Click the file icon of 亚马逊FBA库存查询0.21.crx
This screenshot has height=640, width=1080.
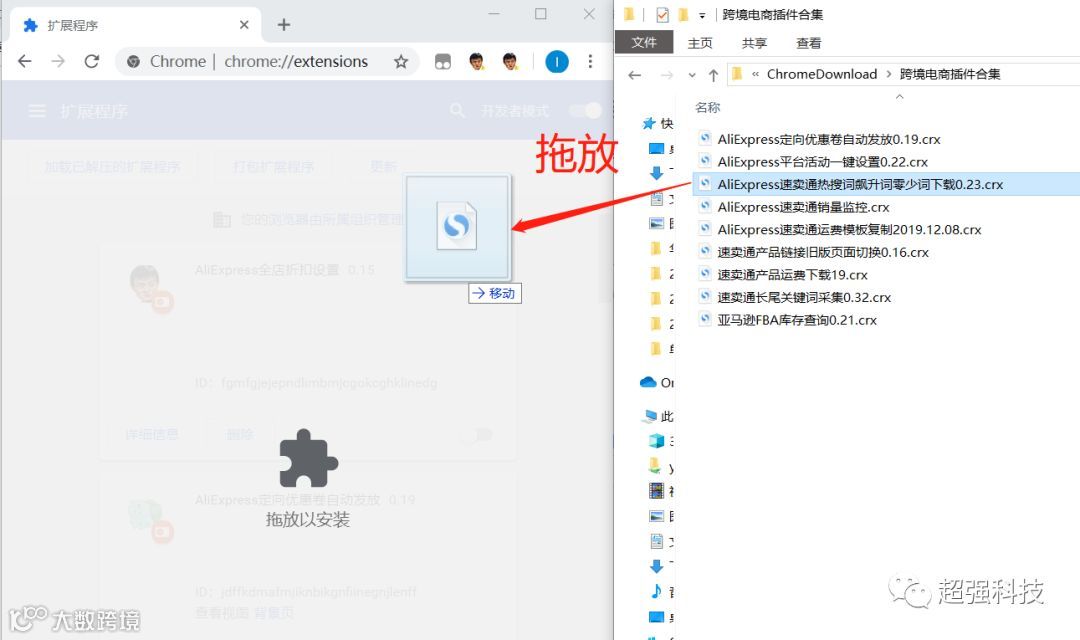[705, 319]
